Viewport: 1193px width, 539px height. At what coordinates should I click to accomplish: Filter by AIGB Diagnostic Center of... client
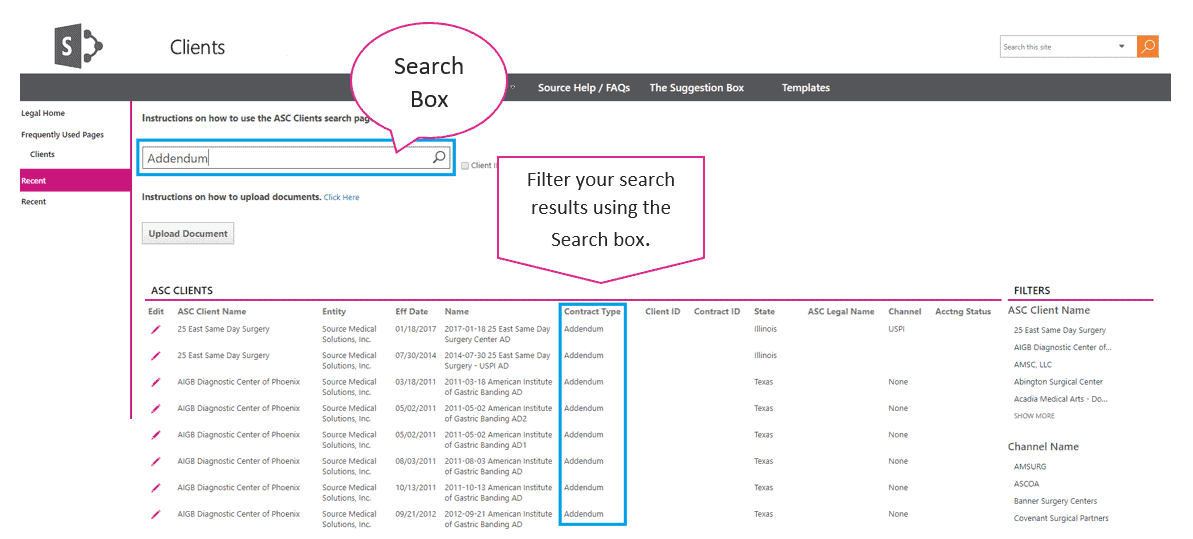click(1063, 347)
